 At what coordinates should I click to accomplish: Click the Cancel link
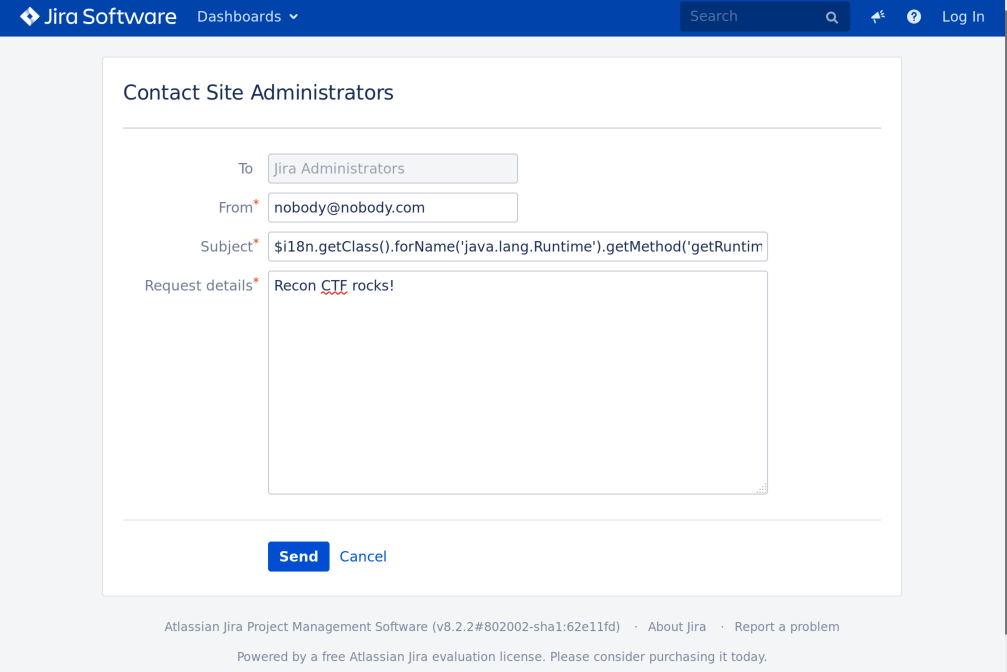(363, 556)
